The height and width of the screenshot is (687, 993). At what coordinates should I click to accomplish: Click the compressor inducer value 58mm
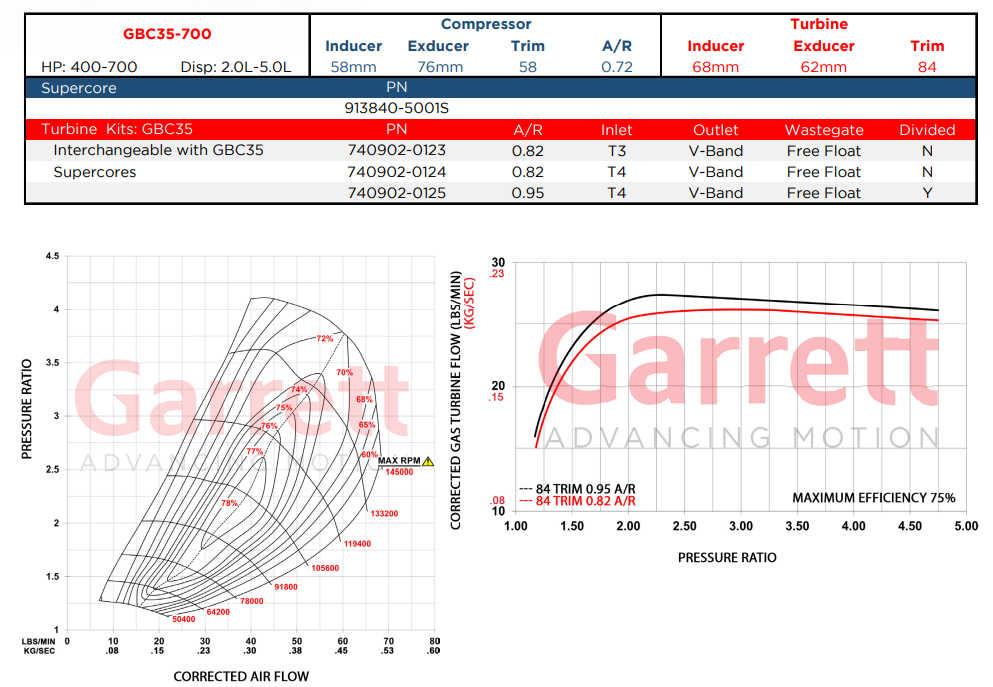(x=353, y=67)
